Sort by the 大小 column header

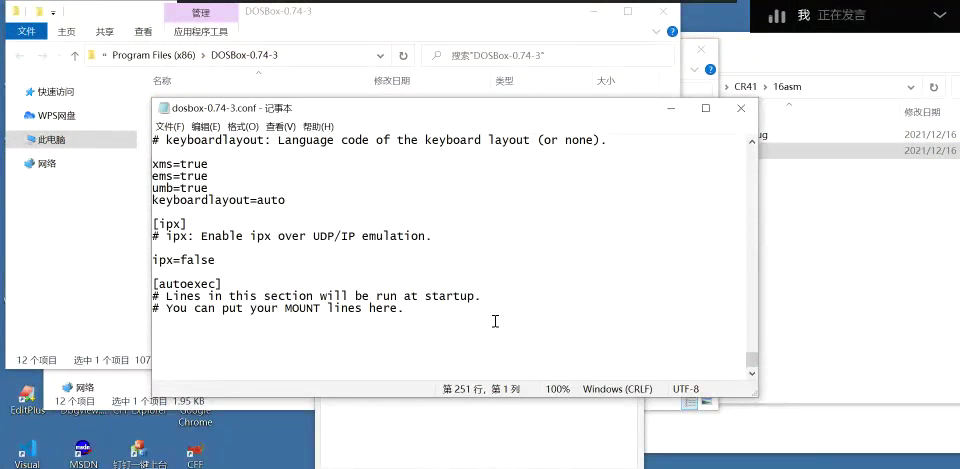pos(606,81)
